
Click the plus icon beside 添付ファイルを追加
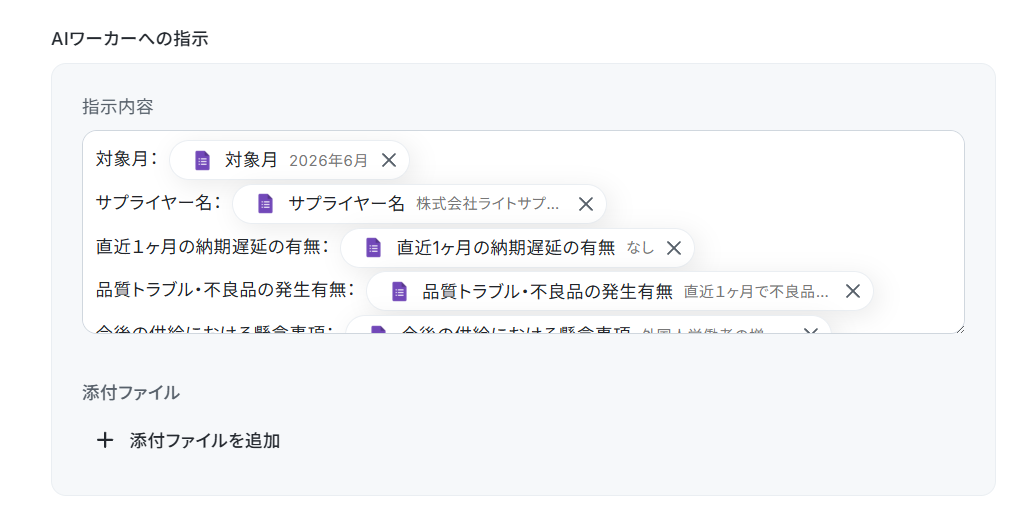[105, 440]
